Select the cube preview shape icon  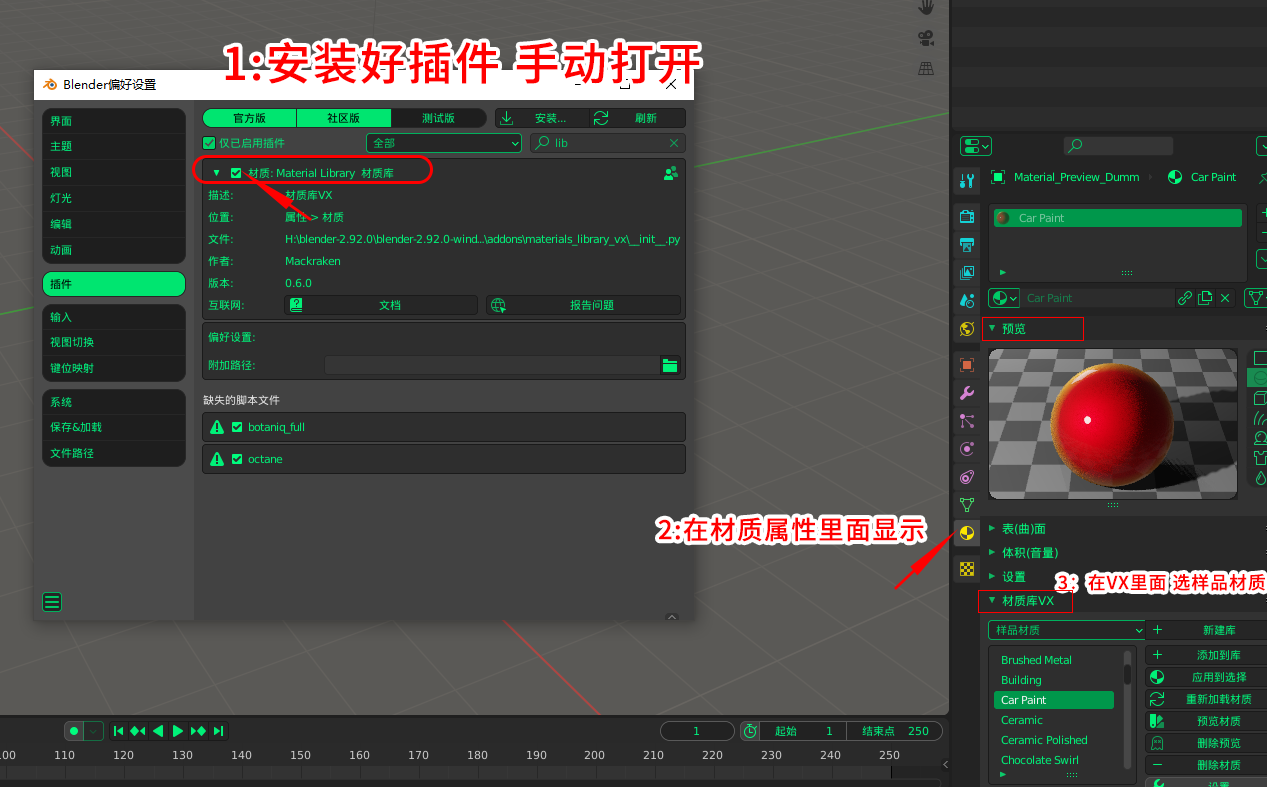[x=1259, y=398]
